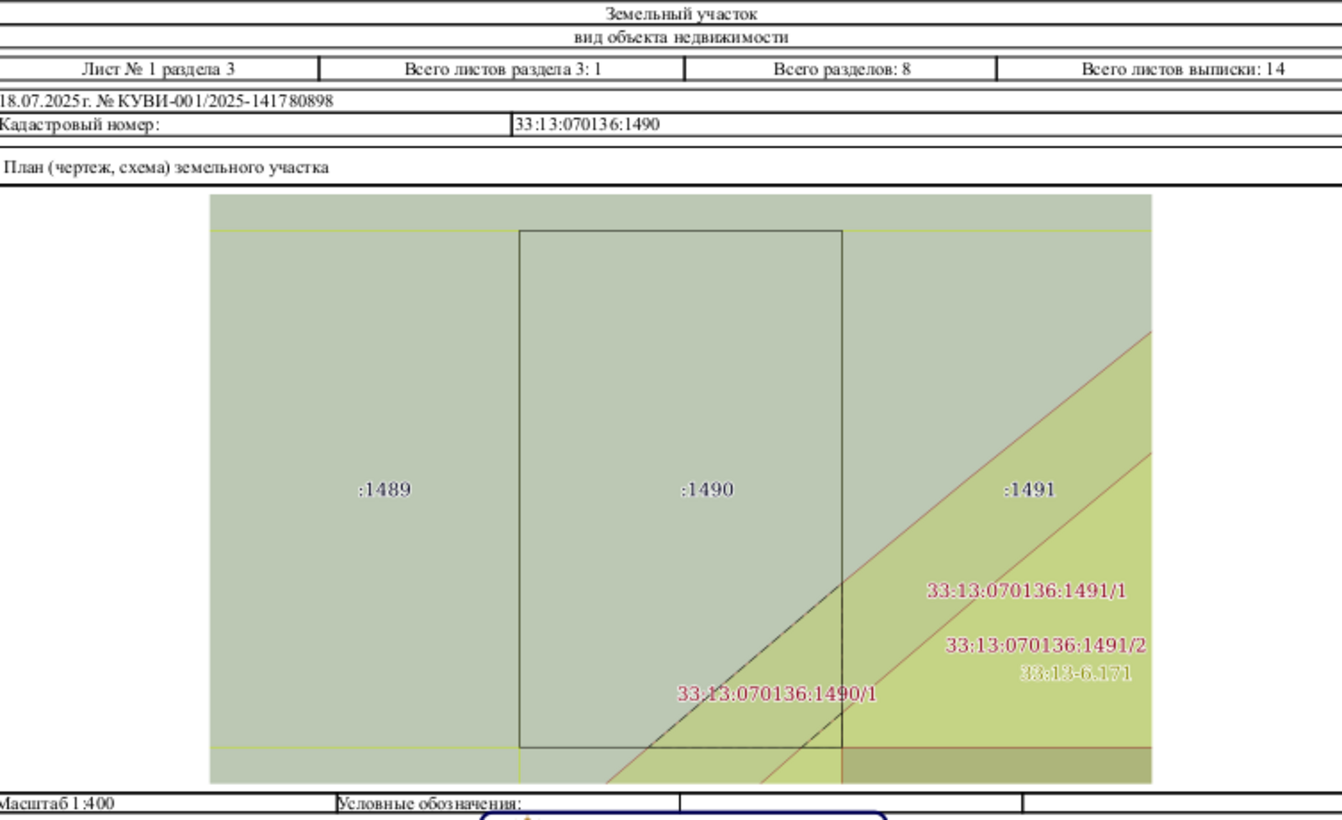Select 'Всего листов раздела 3: 1' cell

[502, 69]
